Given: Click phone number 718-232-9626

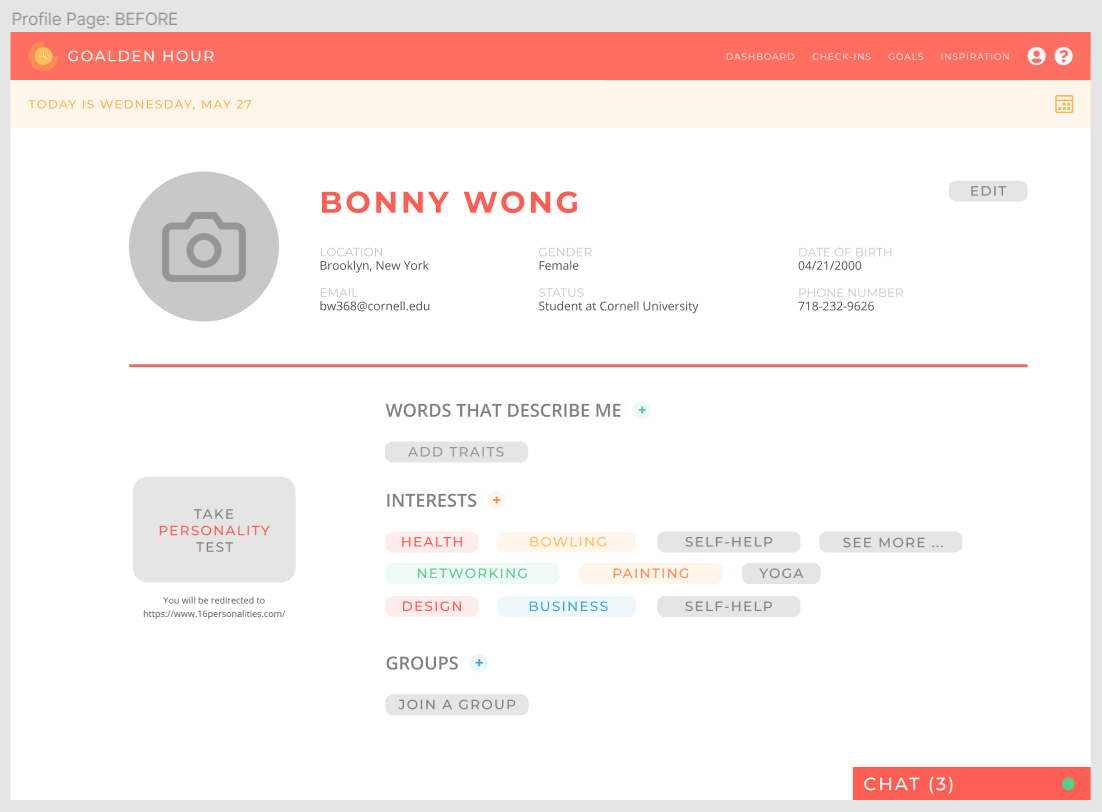Looking at the screenshot, I should pos(836,307).
